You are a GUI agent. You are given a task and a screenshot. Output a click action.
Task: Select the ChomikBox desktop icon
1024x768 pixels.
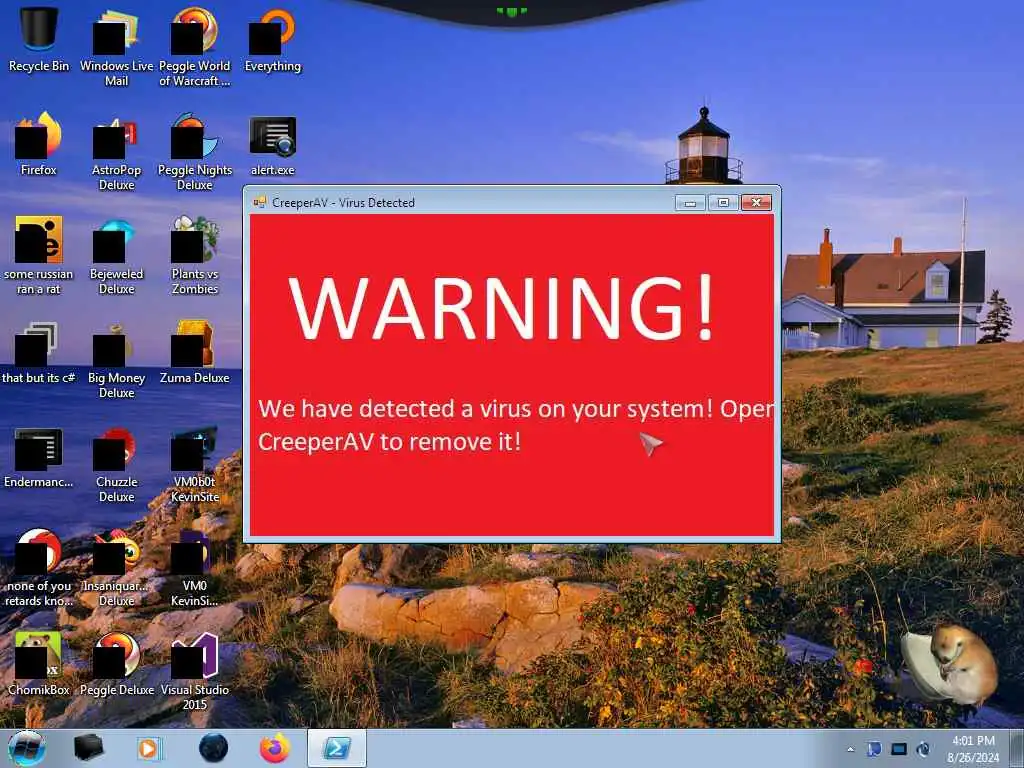(x=39, y=664)
